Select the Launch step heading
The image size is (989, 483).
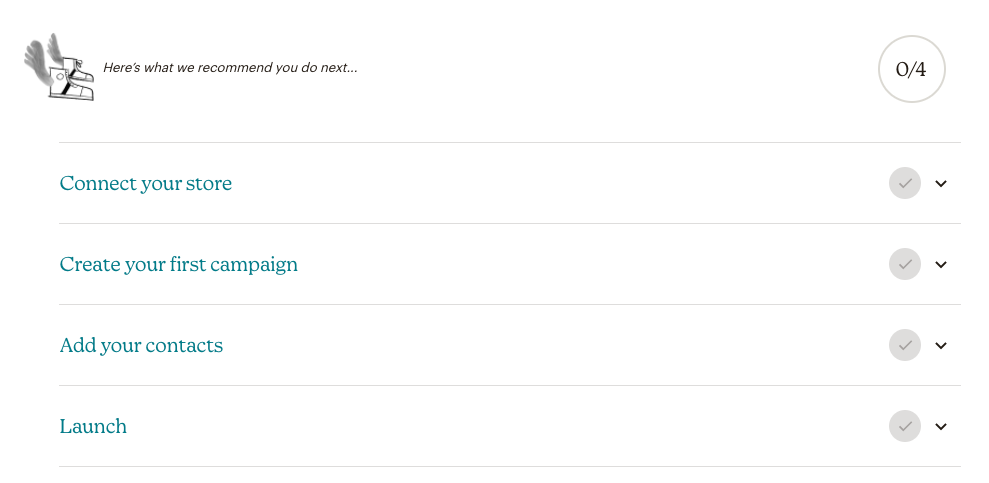93,427
